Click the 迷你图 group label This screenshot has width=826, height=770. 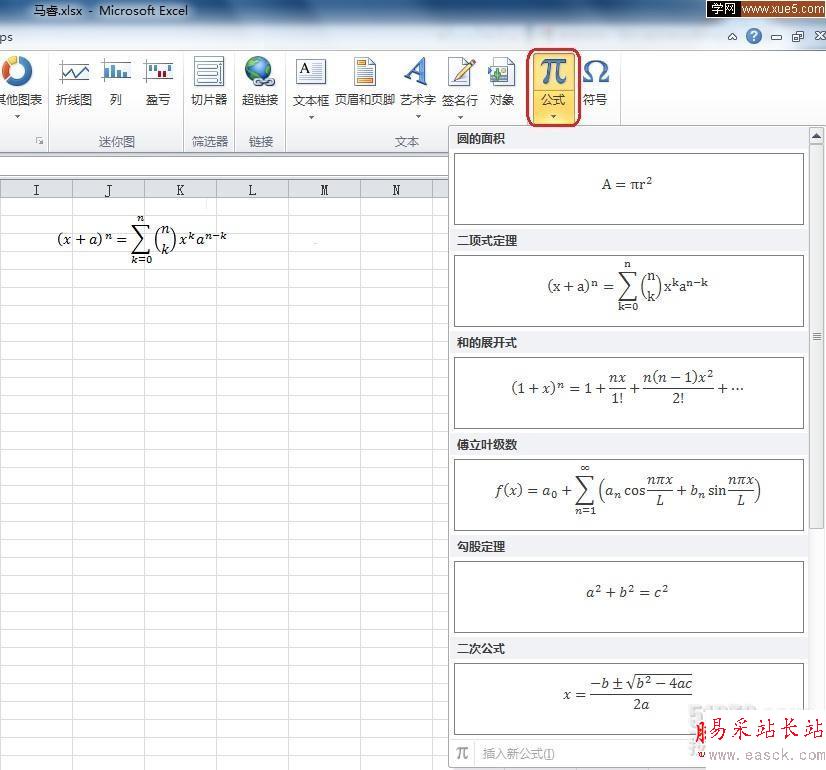coord(116,141)
